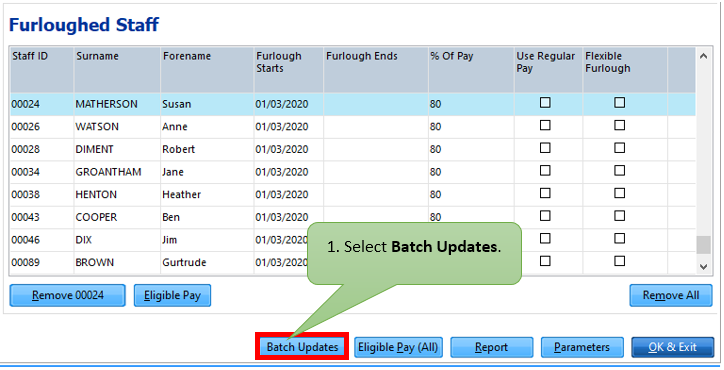Click Remove All button
Image resolution: width=724 pixels, height=370 pixels.
[670, 295]
